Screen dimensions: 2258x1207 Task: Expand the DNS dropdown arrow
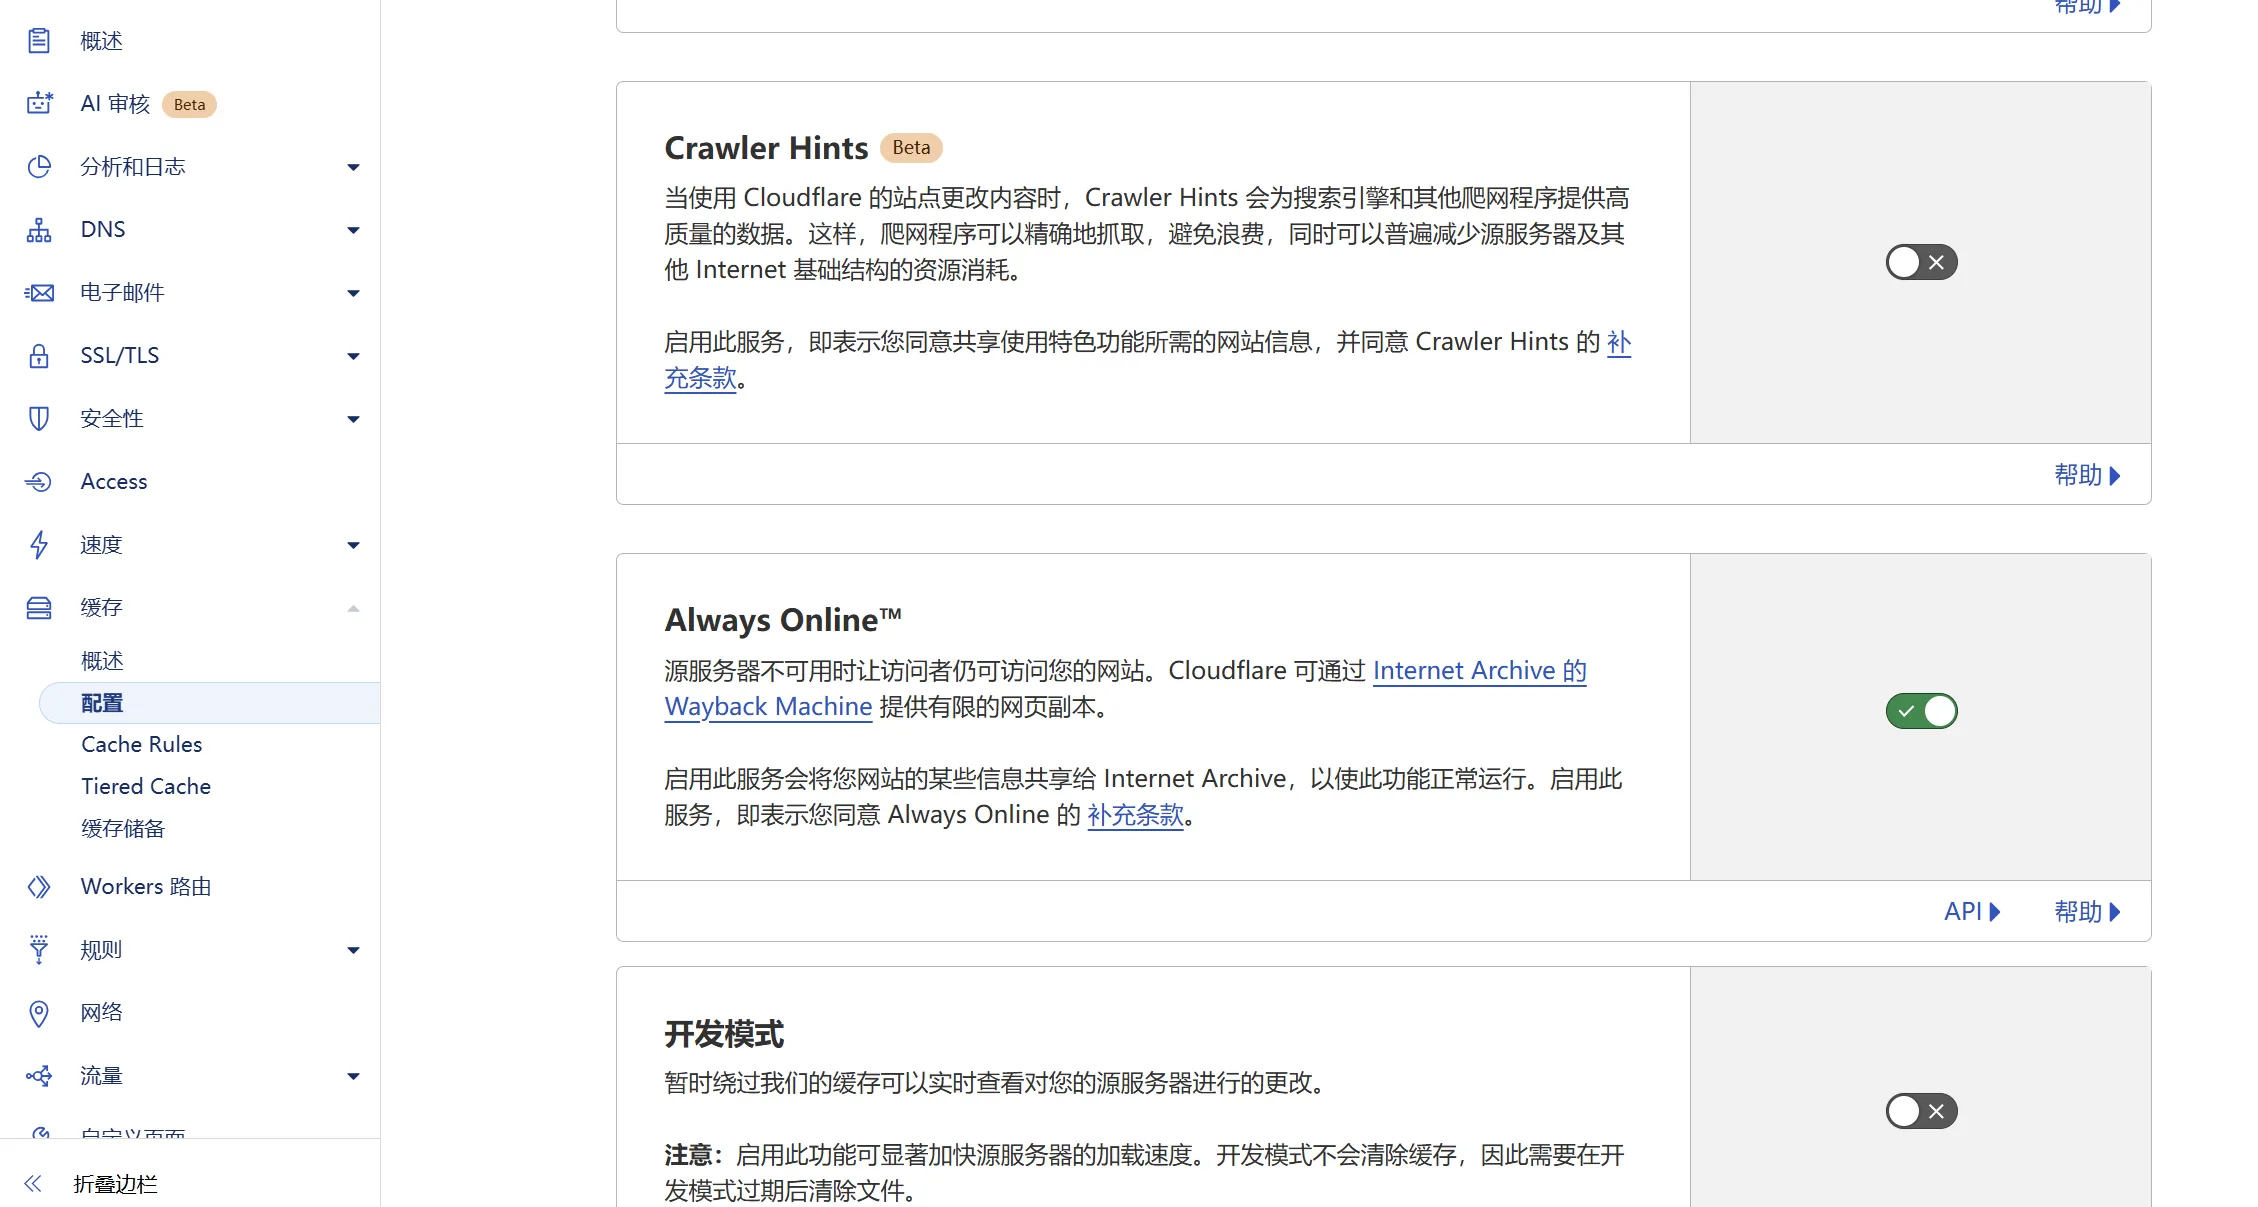click(353, 230)
